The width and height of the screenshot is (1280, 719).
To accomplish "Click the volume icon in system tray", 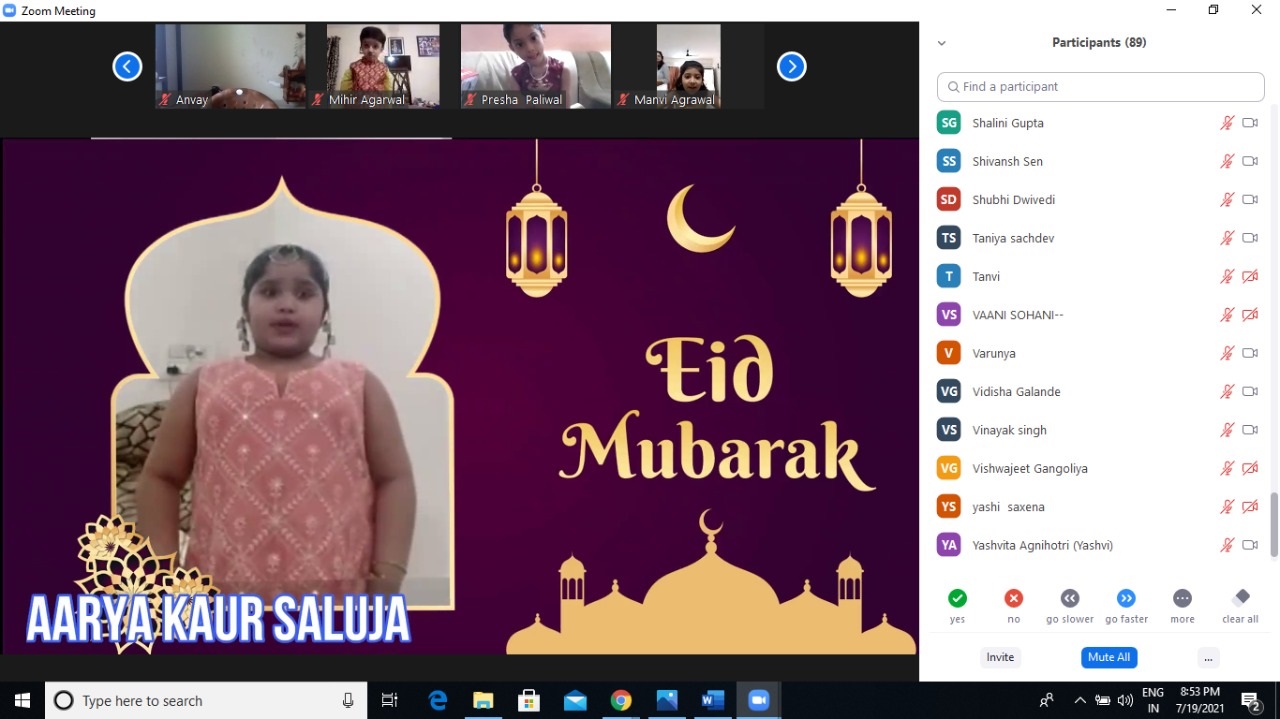I will pyautogui.click(x=1125, y=701).
